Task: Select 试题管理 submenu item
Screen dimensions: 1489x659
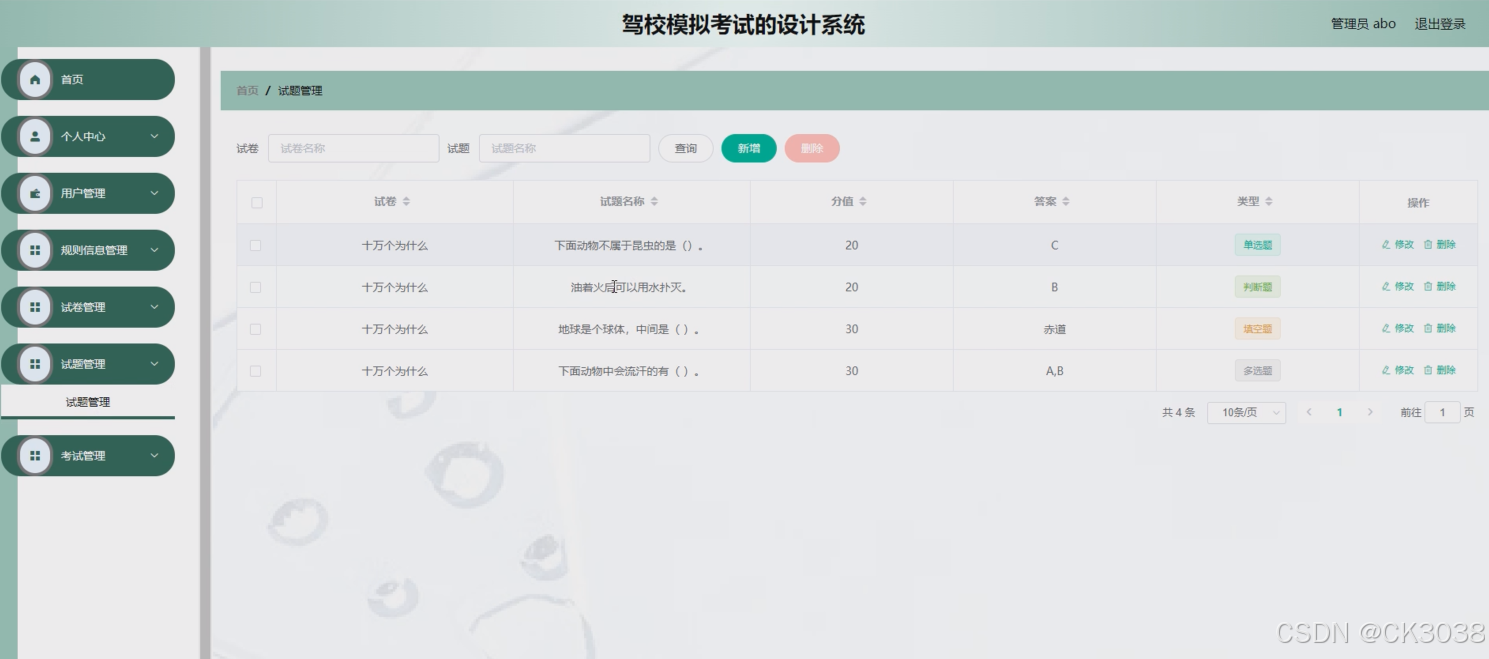Action: 88,402
